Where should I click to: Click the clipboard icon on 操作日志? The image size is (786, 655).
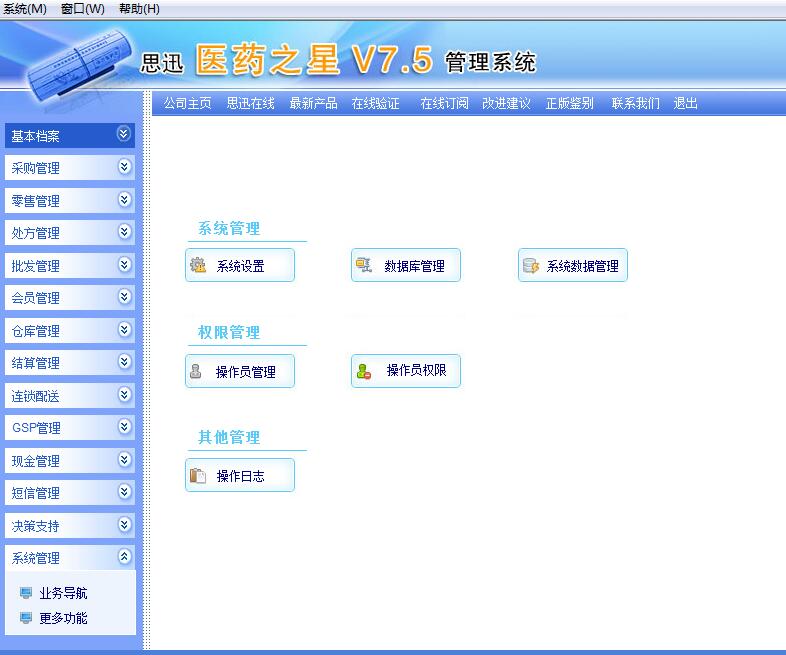coord(198,475)
